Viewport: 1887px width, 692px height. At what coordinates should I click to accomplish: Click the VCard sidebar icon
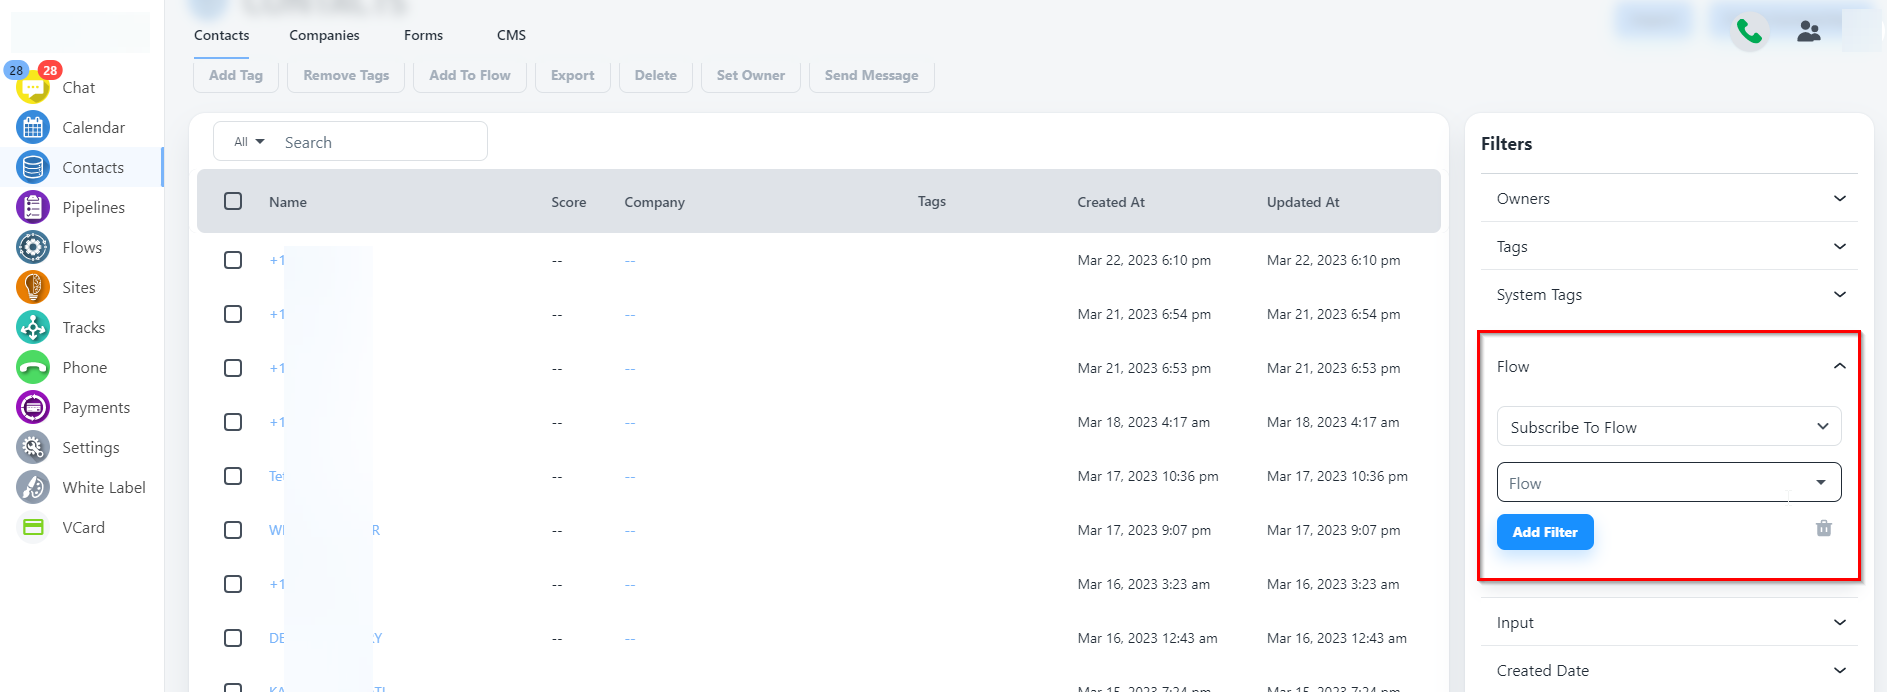coord(33,527)
